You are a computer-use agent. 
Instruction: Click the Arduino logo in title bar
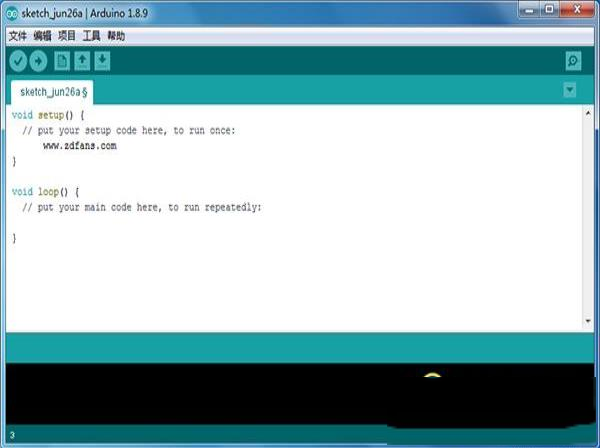12,14
